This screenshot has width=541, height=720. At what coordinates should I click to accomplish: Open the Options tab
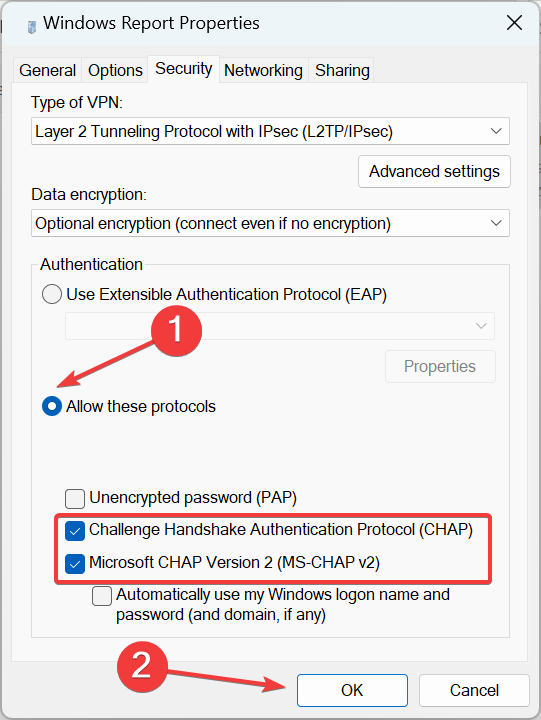[x=115, y=70]
